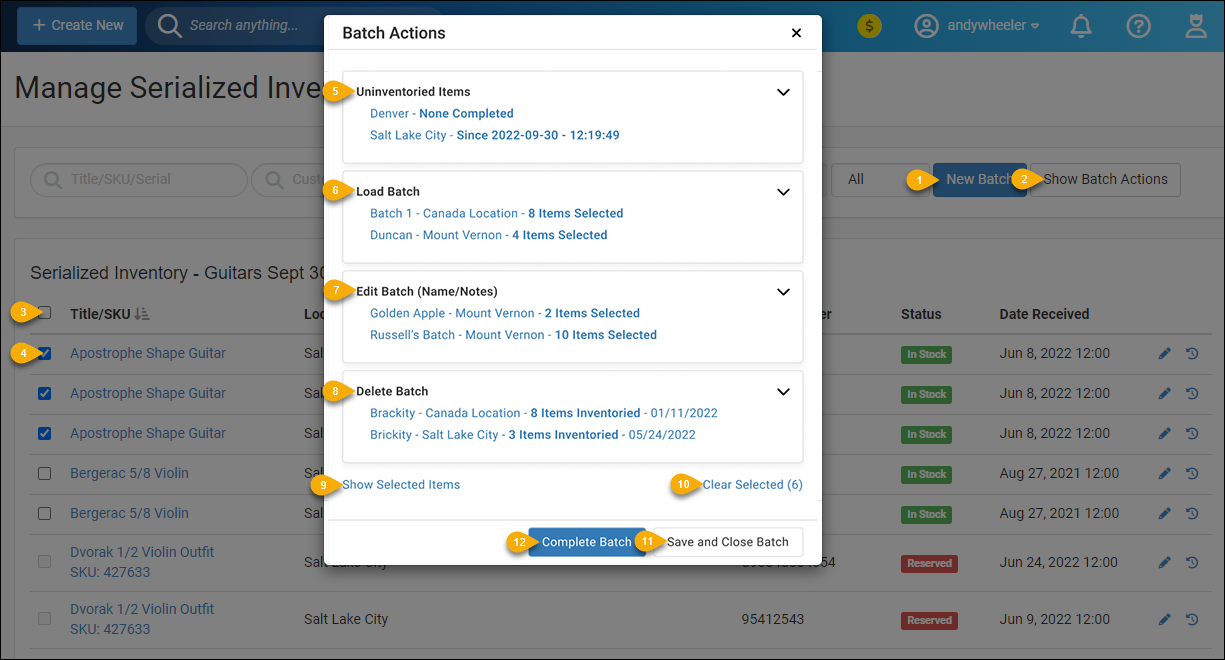This screenshot has width=1225, height=660.
Task: Open first Bergerac 5/8 Violin title link
Action: pyautogui.click(x=129, y=473)
